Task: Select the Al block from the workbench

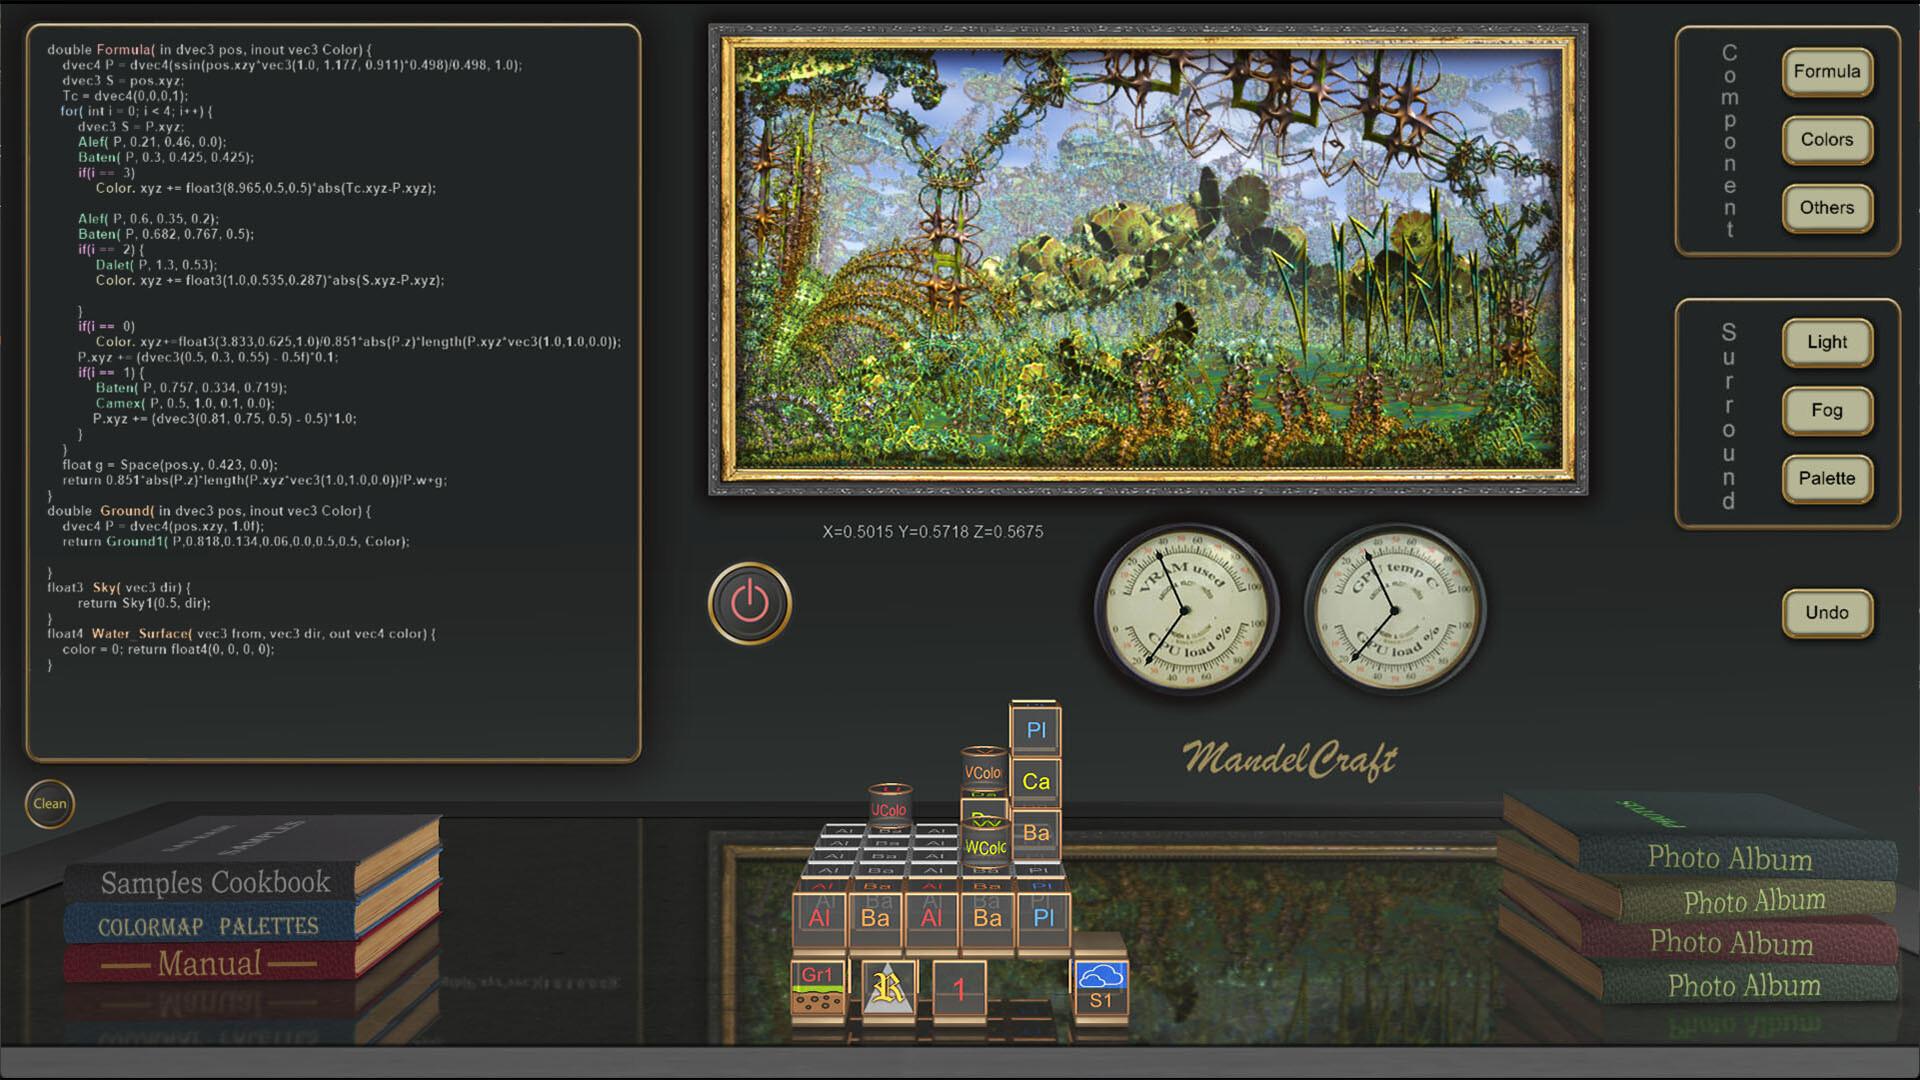Action: click(x=822, y=915)
